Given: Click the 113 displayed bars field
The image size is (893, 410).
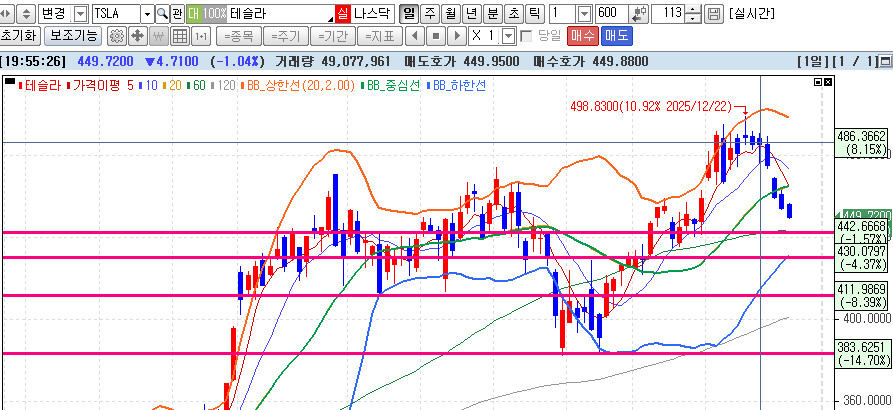Looking at the screenshot, I should click(667, 13).
